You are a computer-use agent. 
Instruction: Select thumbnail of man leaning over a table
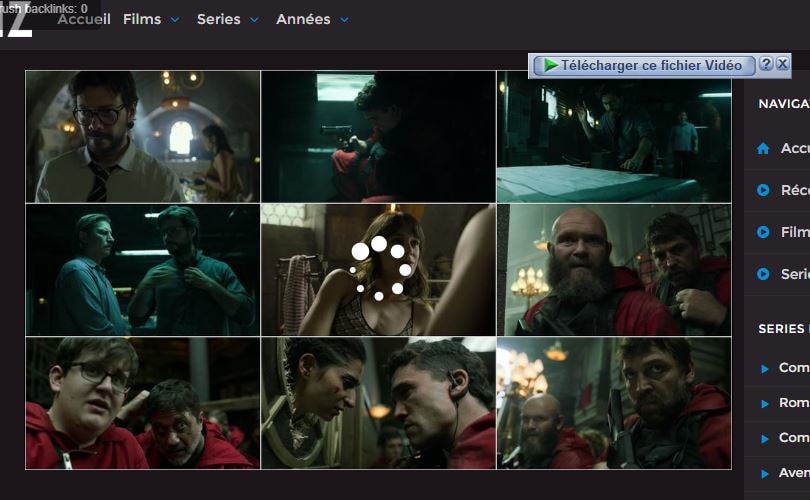[x=614, y=136]
